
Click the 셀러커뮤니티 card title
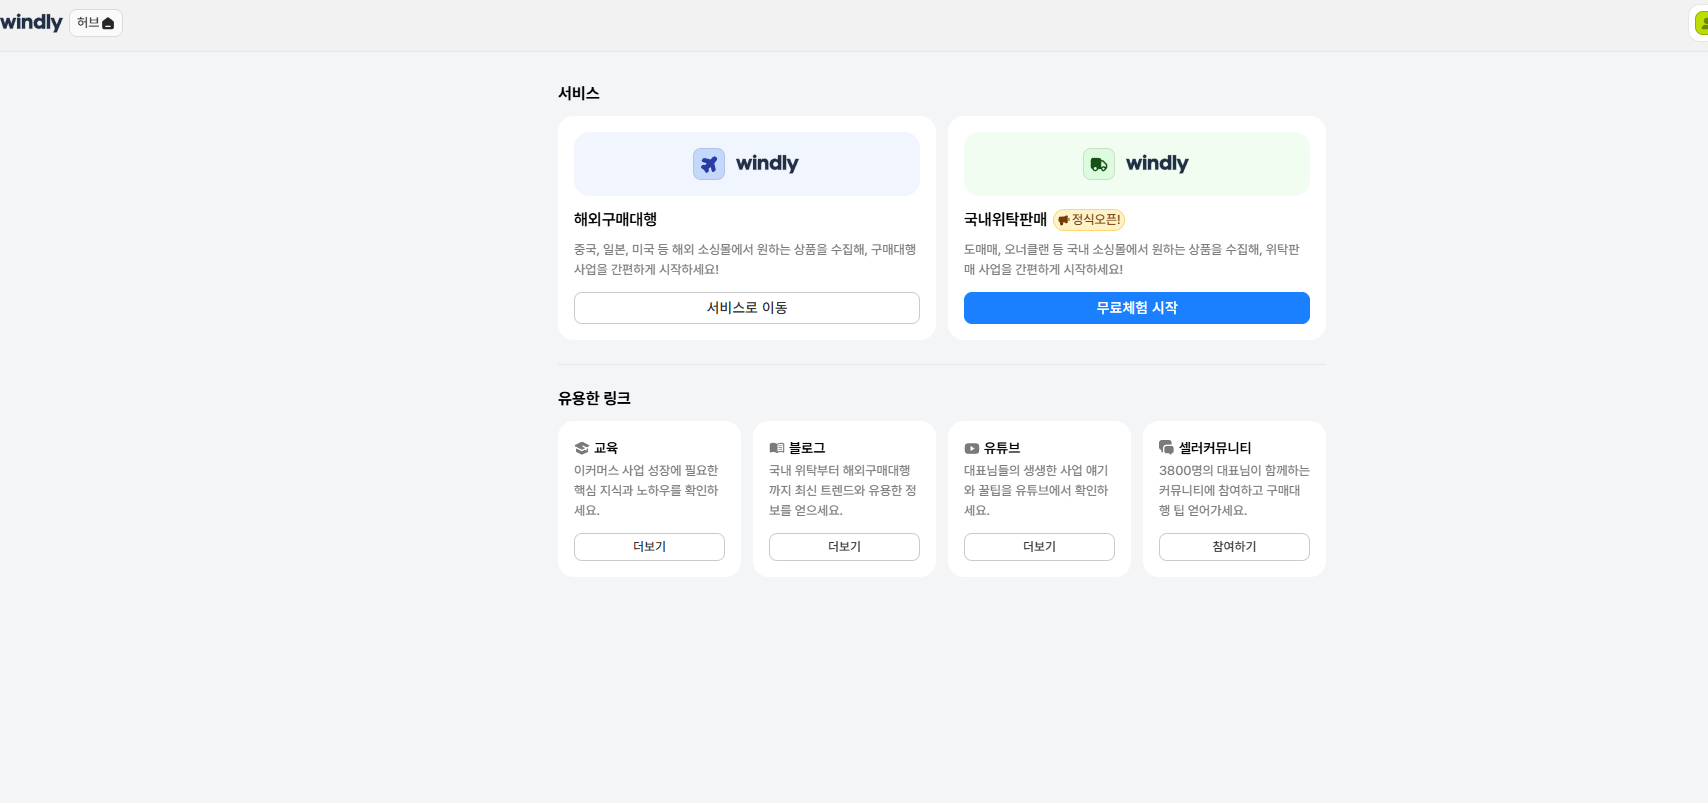[x=1215, y=448]
